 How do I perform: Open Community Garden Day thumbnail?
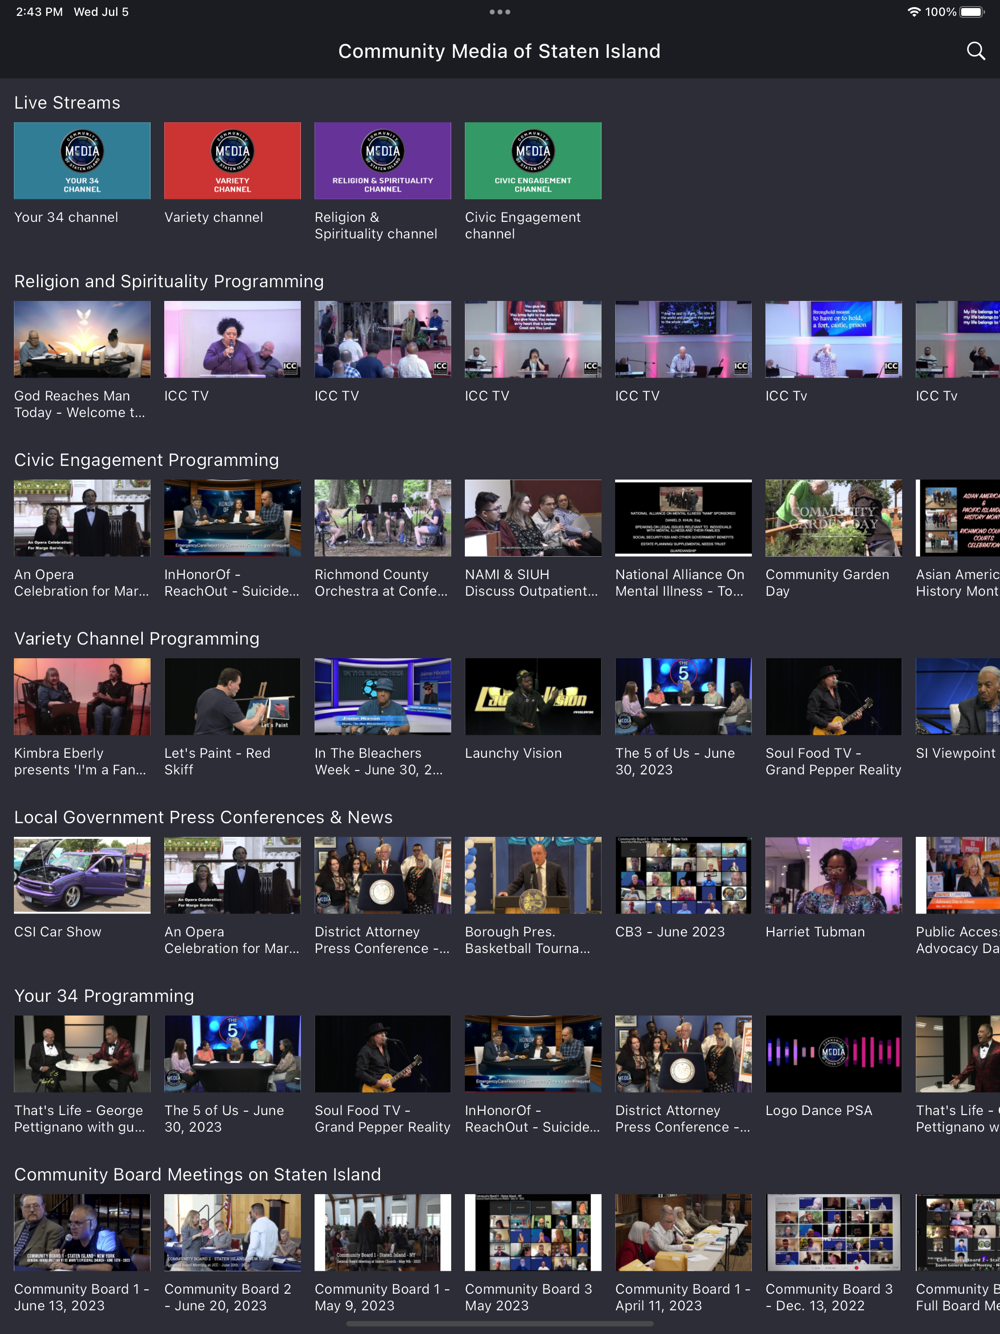point(834,518)
